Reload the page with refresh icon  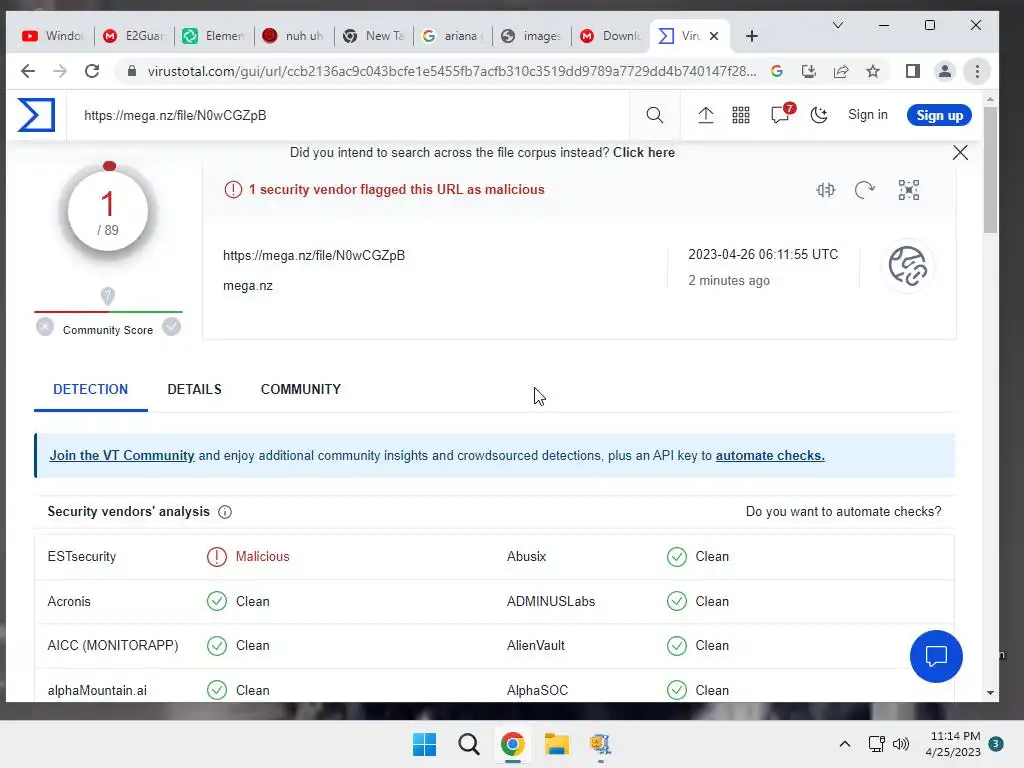coord(92,71)
